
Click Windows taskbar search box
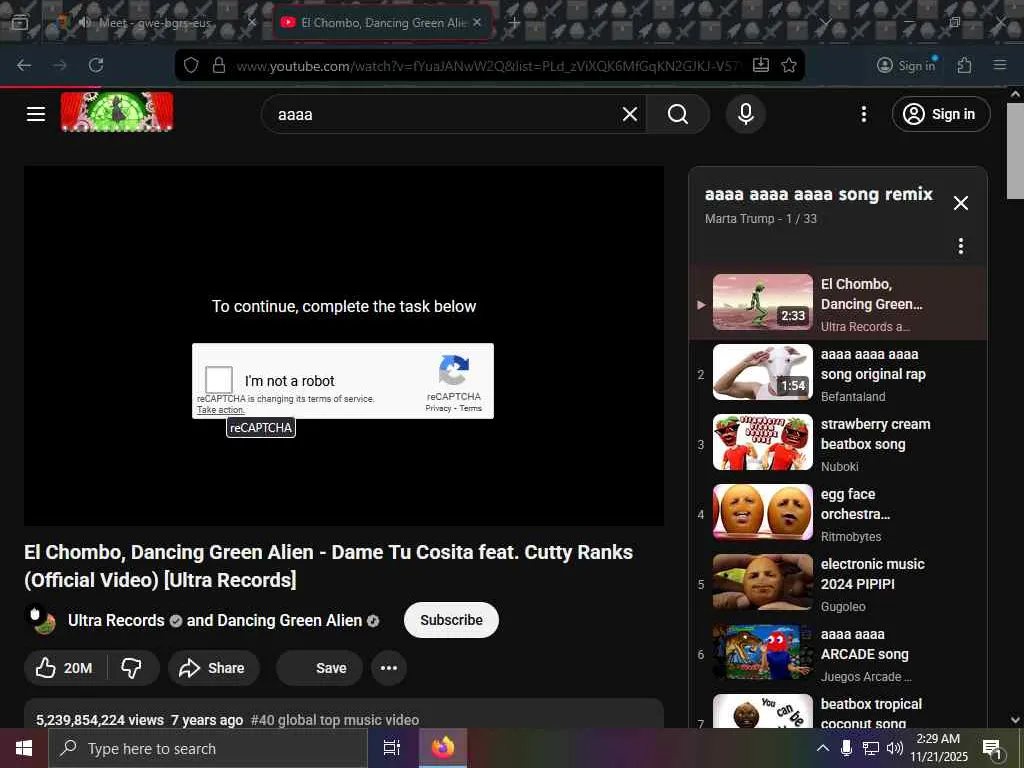[208, 748]
